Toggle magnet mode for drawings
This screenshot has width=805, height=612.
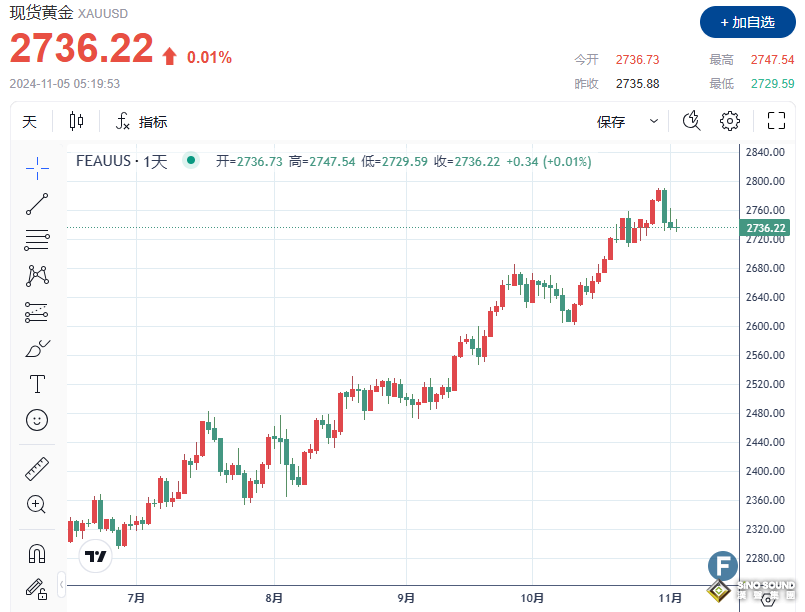(x=37, y=552)
